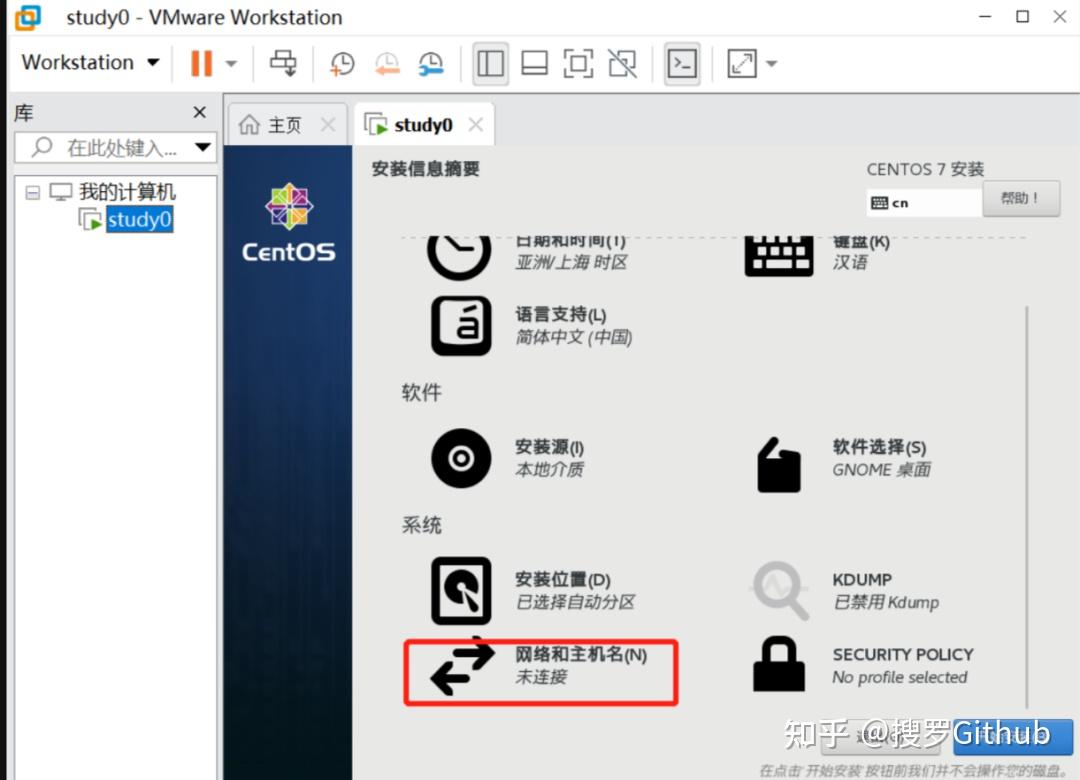This screenshot has height=780, width=1080.
Task: Toggle the library sidebar view
Action: pyautogui.click(x=490, y=63)
